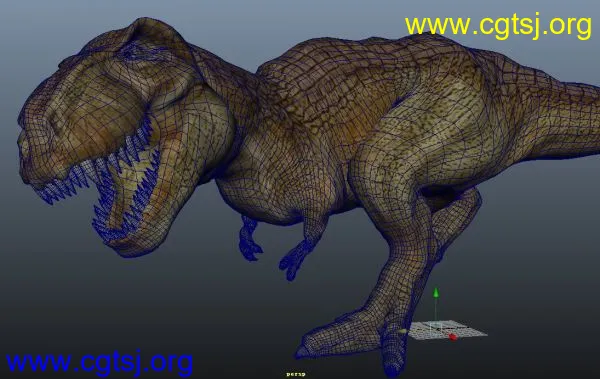Click the persp camera label
Image resolution: width=600 pixels, height=379 pixels.
(x=296, y=374)
